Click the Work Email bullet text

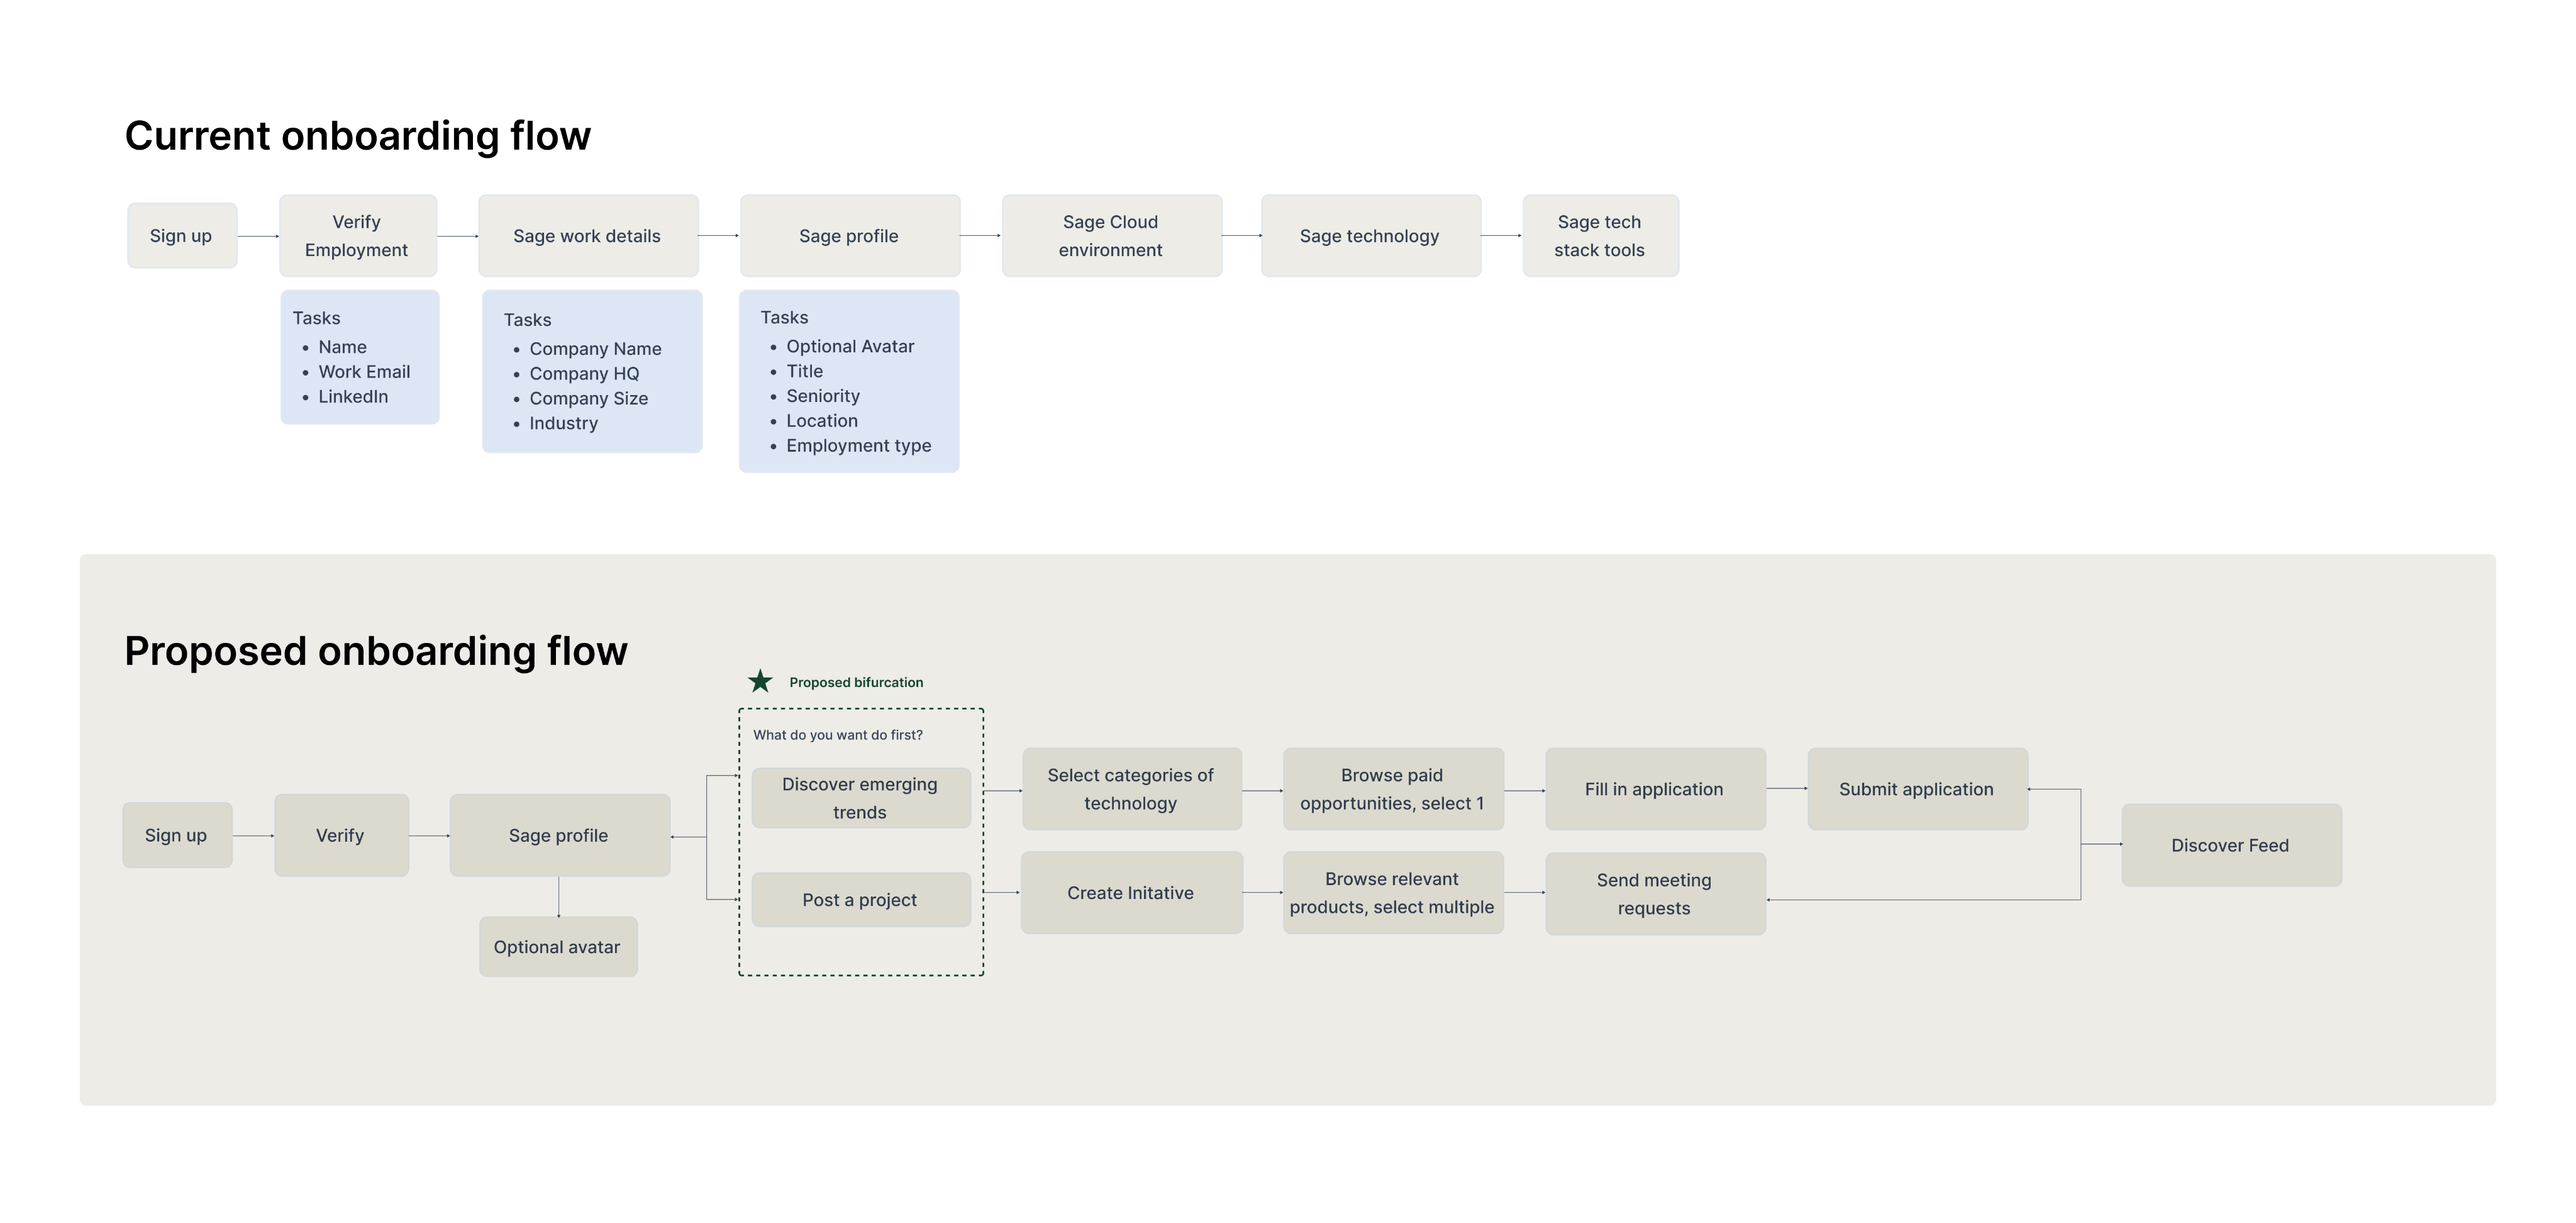click(x=364, y=372)
